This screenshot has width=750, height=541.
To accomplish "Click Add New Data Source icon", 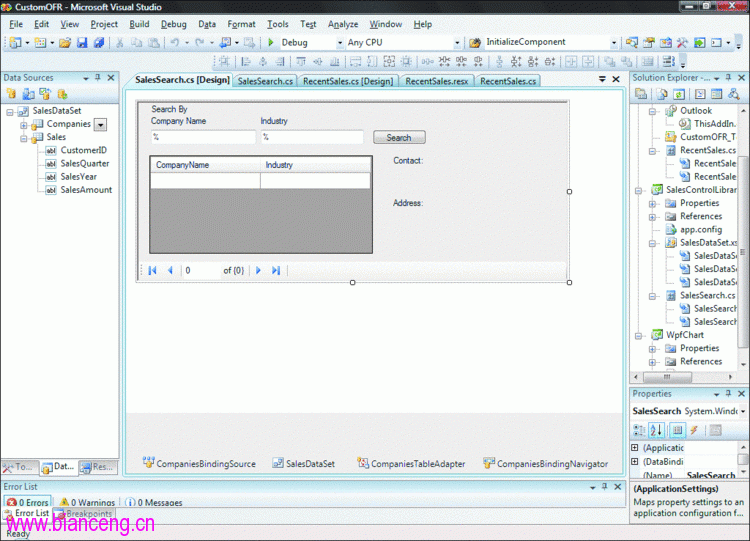I will pyautogui.click(x=11, y=94).
